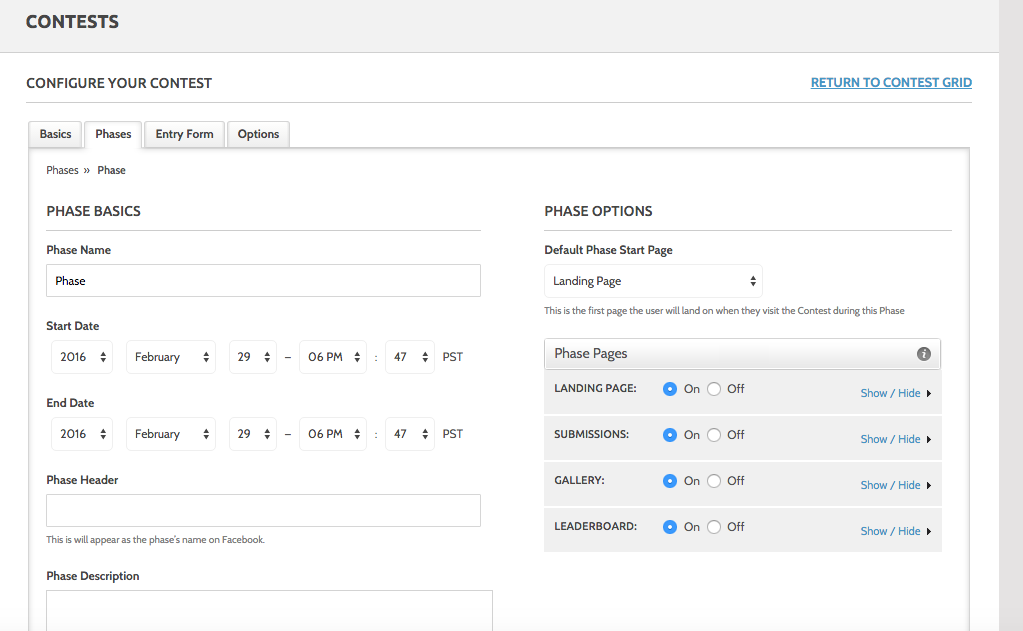
Task: Open the Entry Form tab
Action: click(x=184, y=134)
